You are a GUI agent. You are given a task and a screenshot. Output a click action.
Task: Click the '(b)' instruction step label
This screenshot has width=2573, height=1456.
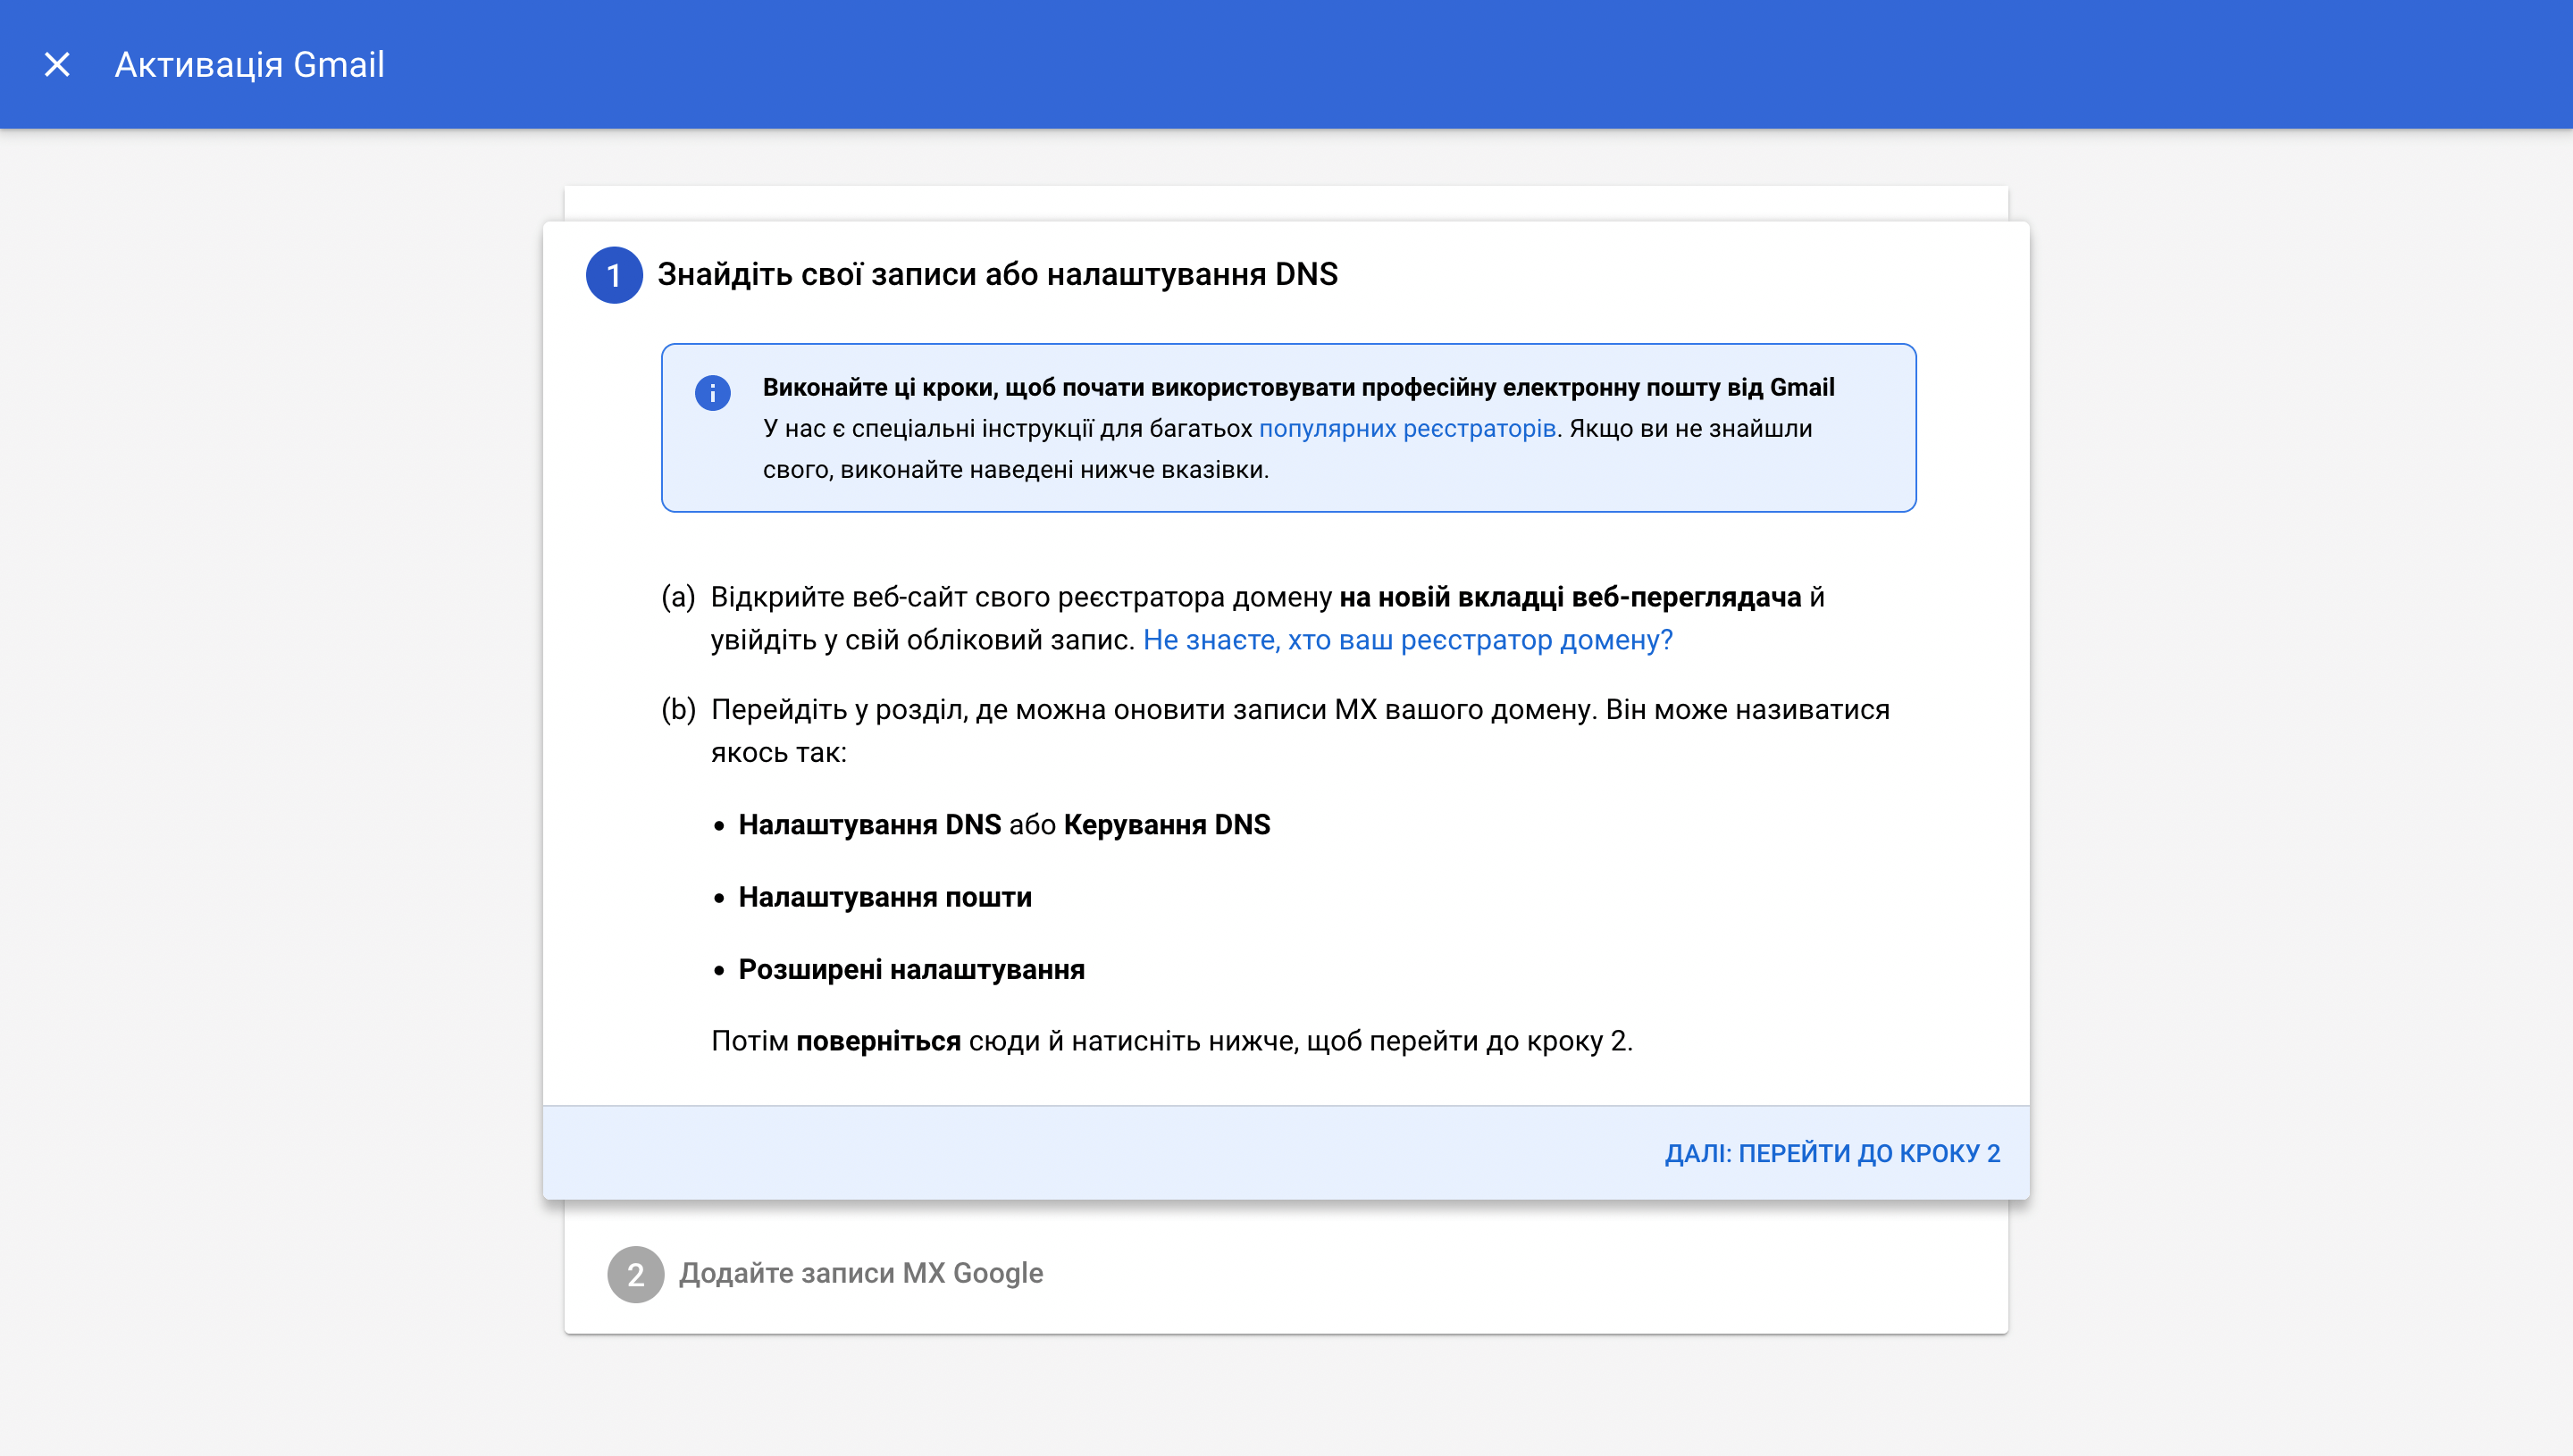[678, 709]
